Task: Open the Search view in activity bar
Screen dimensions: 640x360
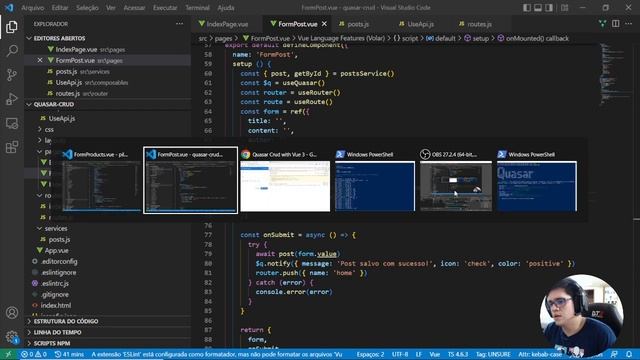Action: tap(12, 51)
